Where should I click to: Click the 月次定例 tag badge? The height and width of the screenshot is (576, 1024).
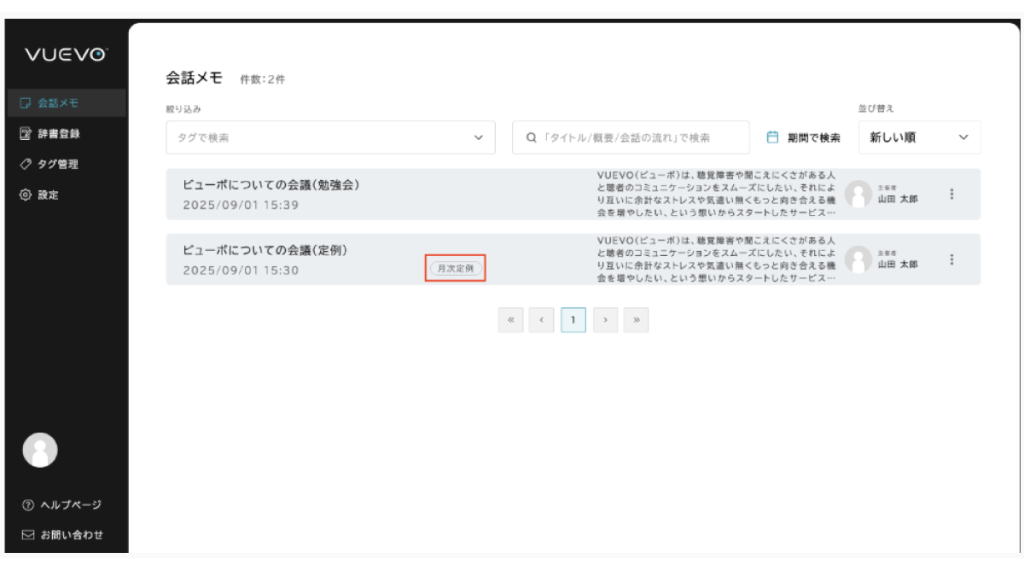pyautogui.click(x=456, y=268)
